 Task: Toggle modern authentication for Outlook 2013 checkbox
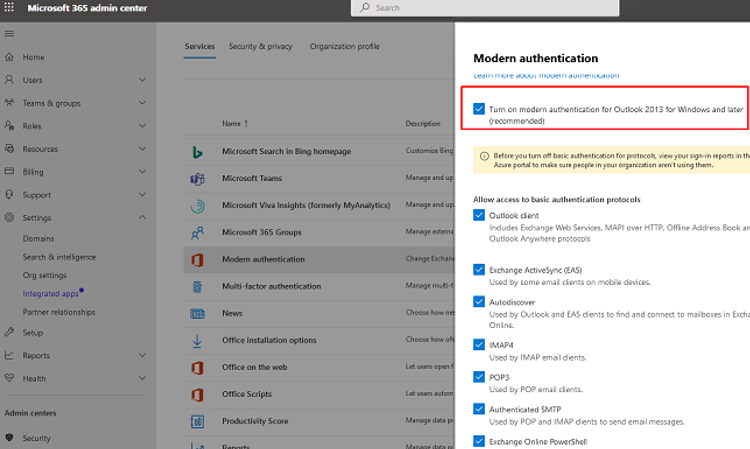(479, 109)
